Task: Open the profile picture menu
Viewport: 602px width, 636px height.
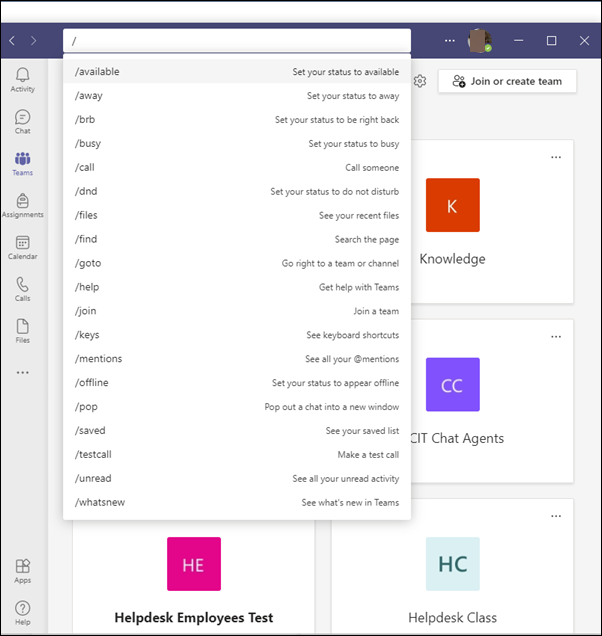Action: point(480,41)
